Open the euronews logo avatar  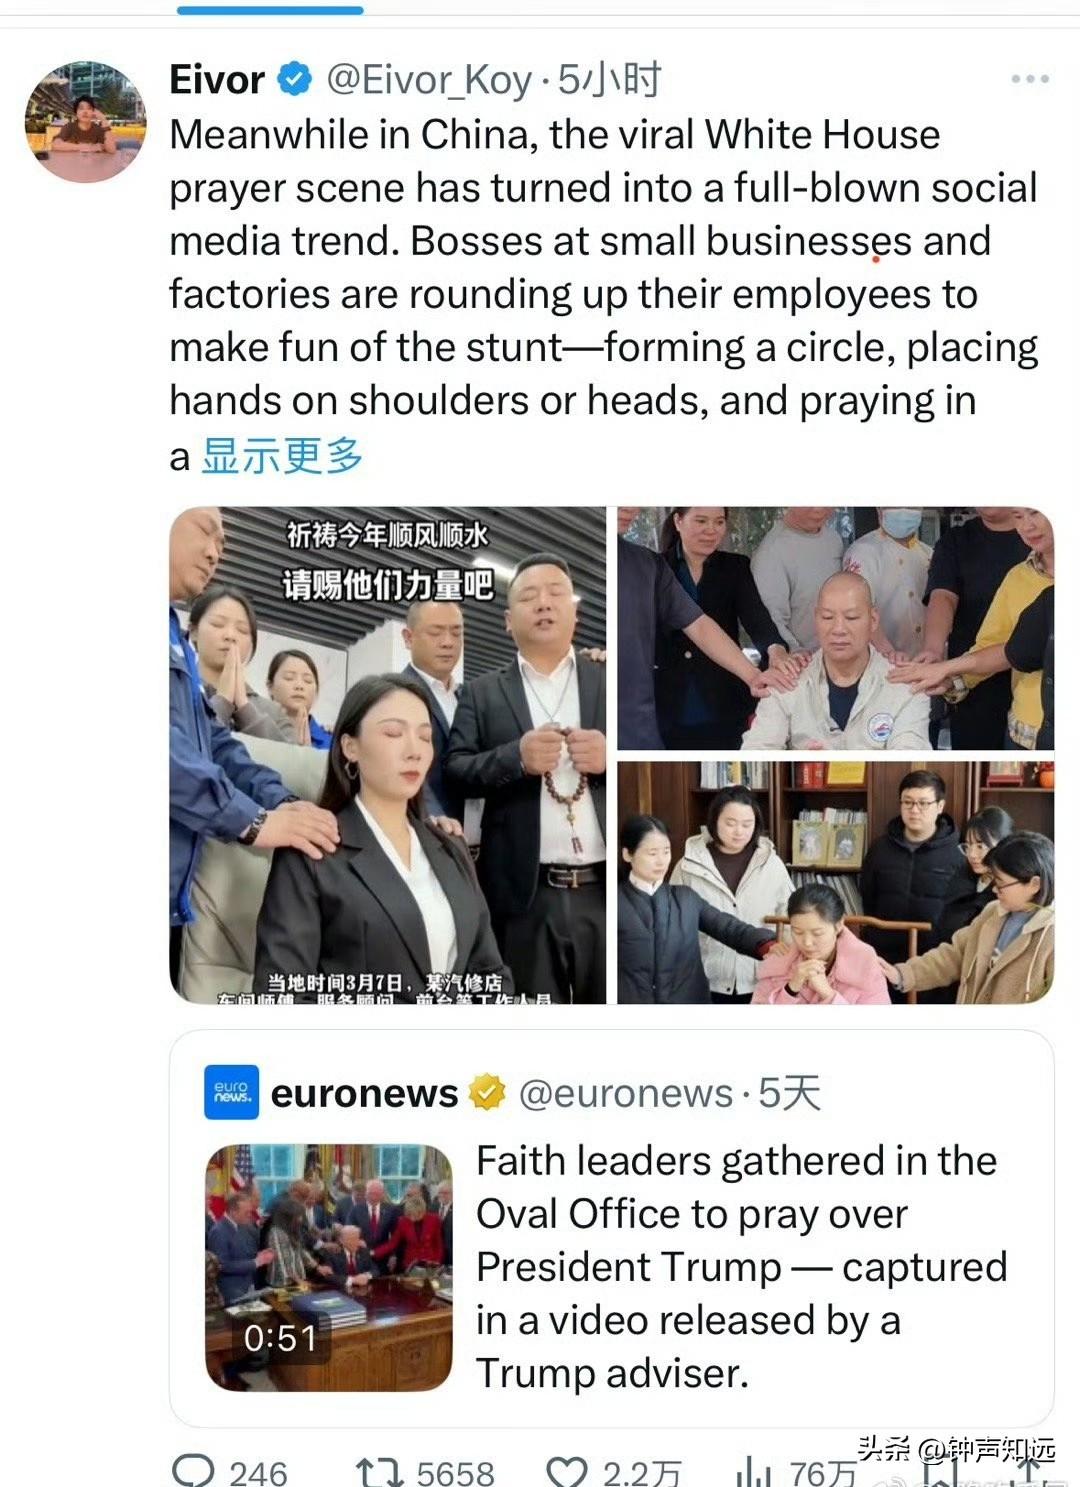point(231,1092)
